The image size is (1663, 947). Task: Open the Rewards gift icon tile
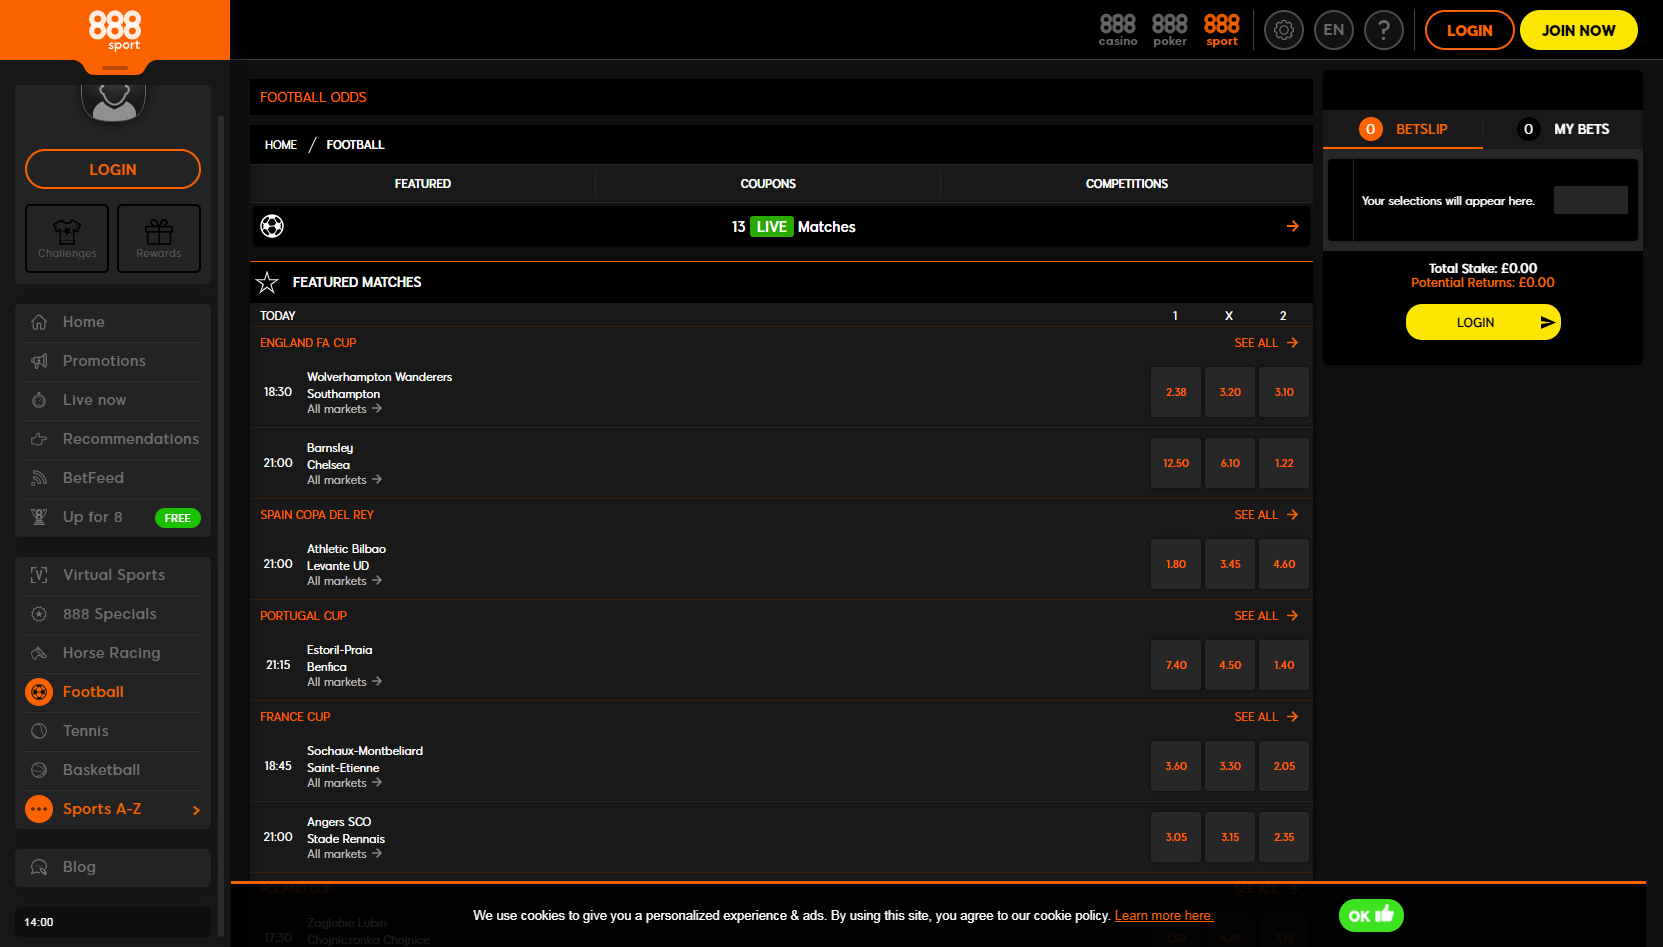[x=159, y=238]
